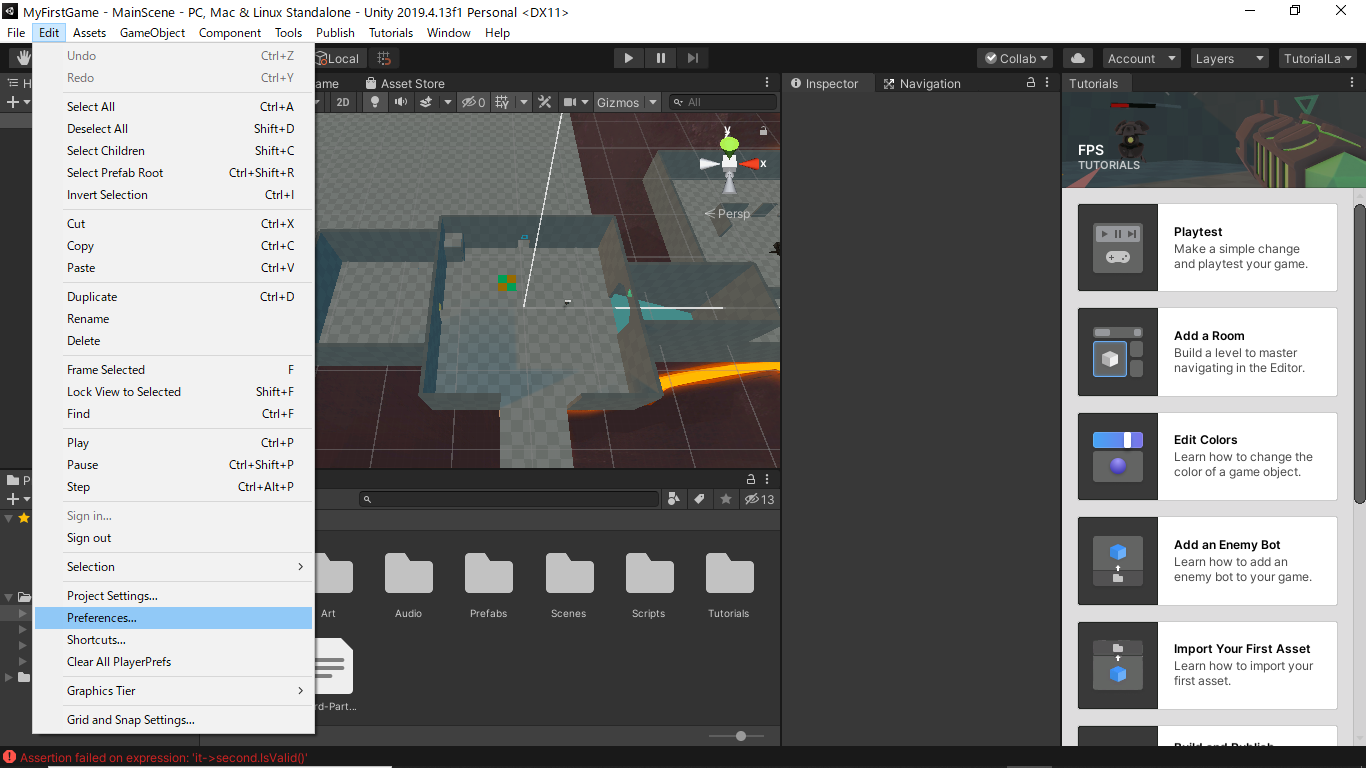Open the Collab dropdown
The height and width of the screenshot is (768, 1366).
tap(1016, 58)
